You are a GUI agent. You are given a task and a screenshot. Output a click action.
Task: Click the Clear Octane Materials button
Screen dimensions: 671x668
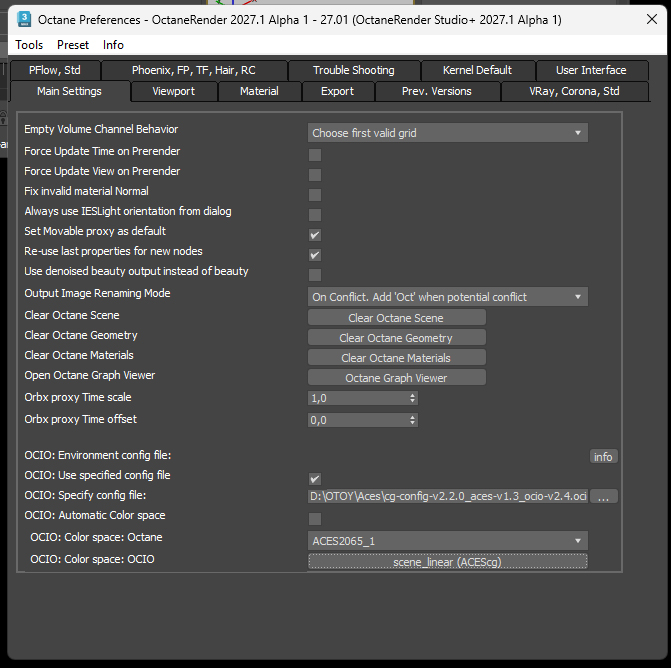(x=397, y=358)
